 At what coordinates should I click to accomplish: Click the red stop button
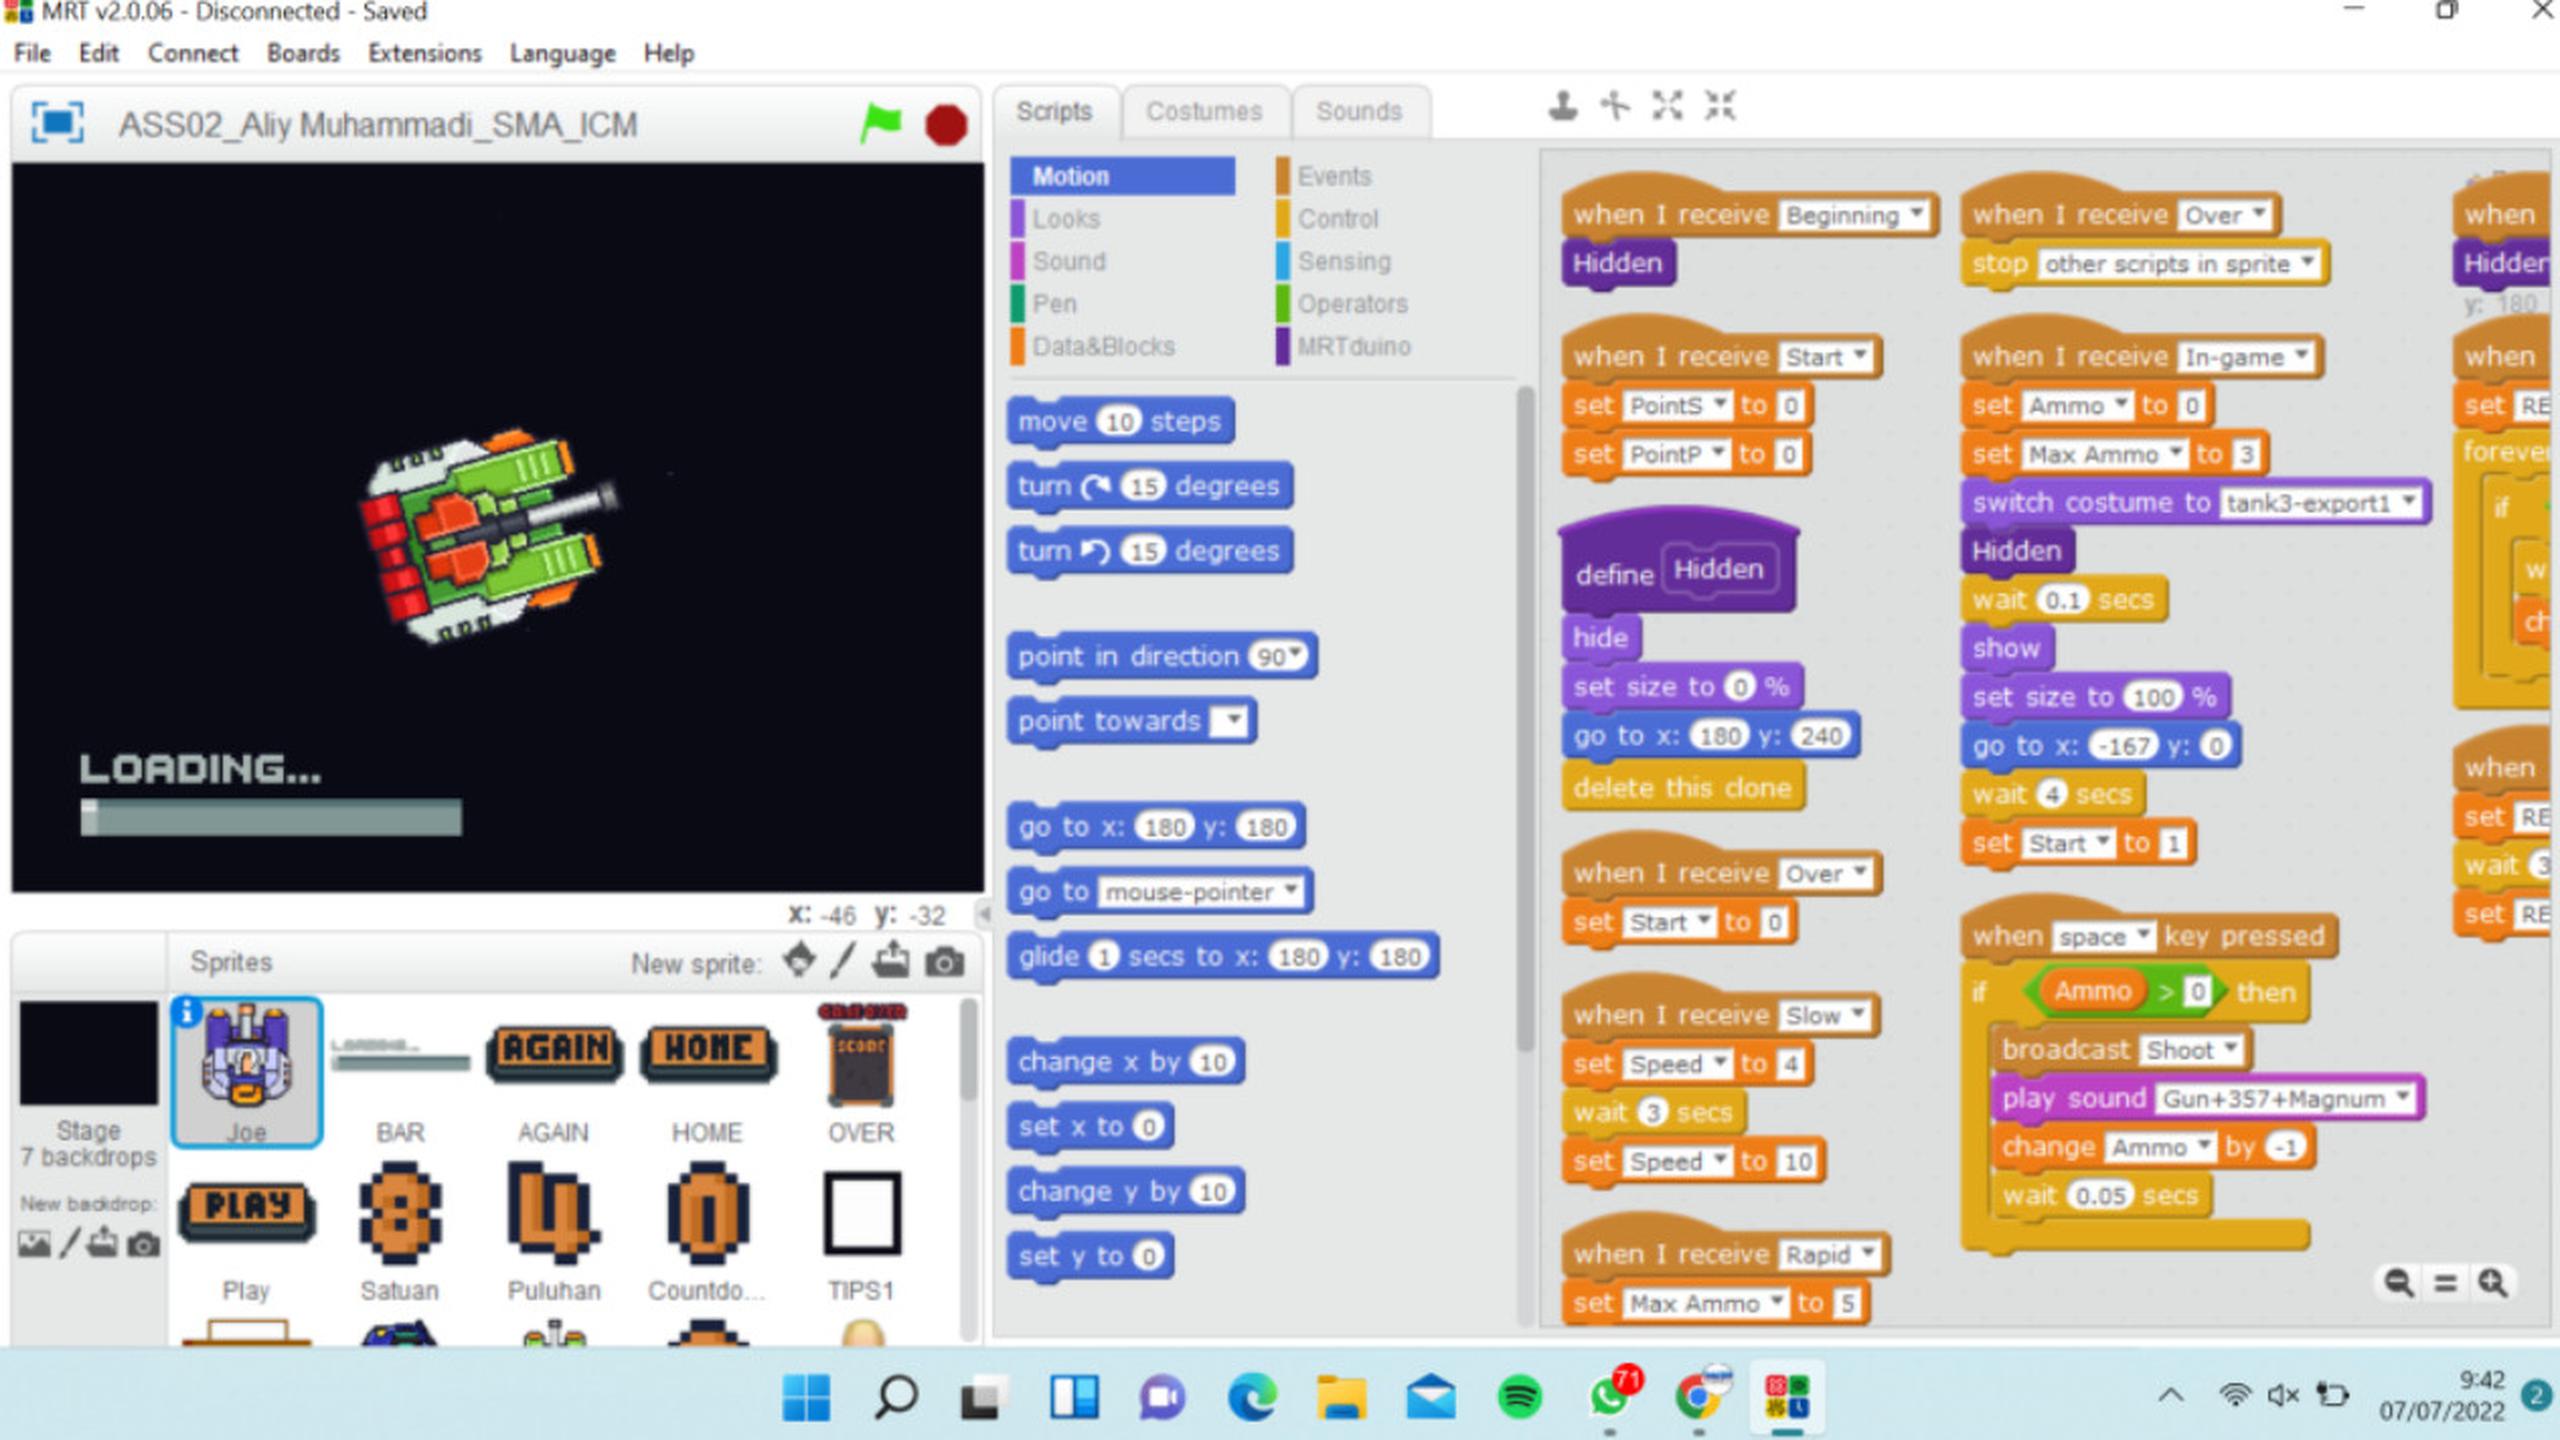(946, 125)
